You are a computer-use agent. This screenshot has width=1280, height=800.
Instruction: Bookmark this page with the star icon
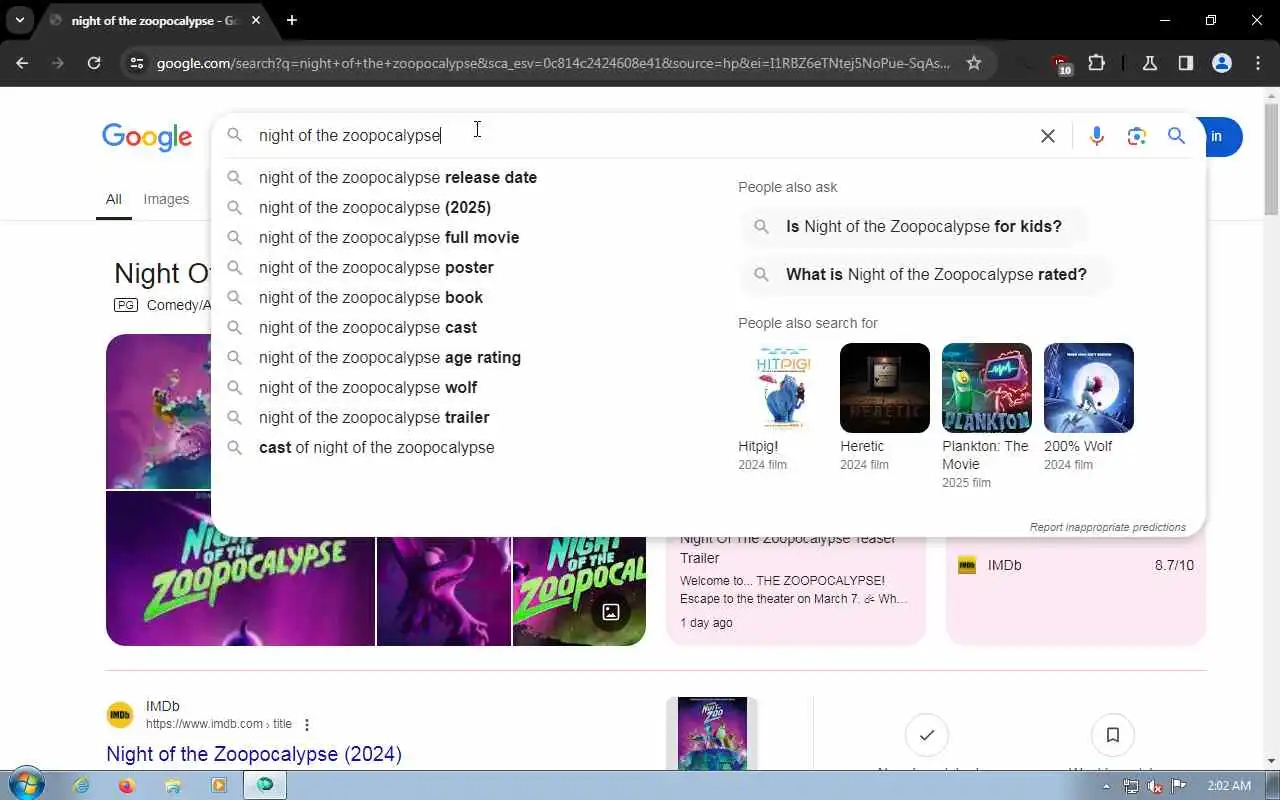tap(974, 63)
